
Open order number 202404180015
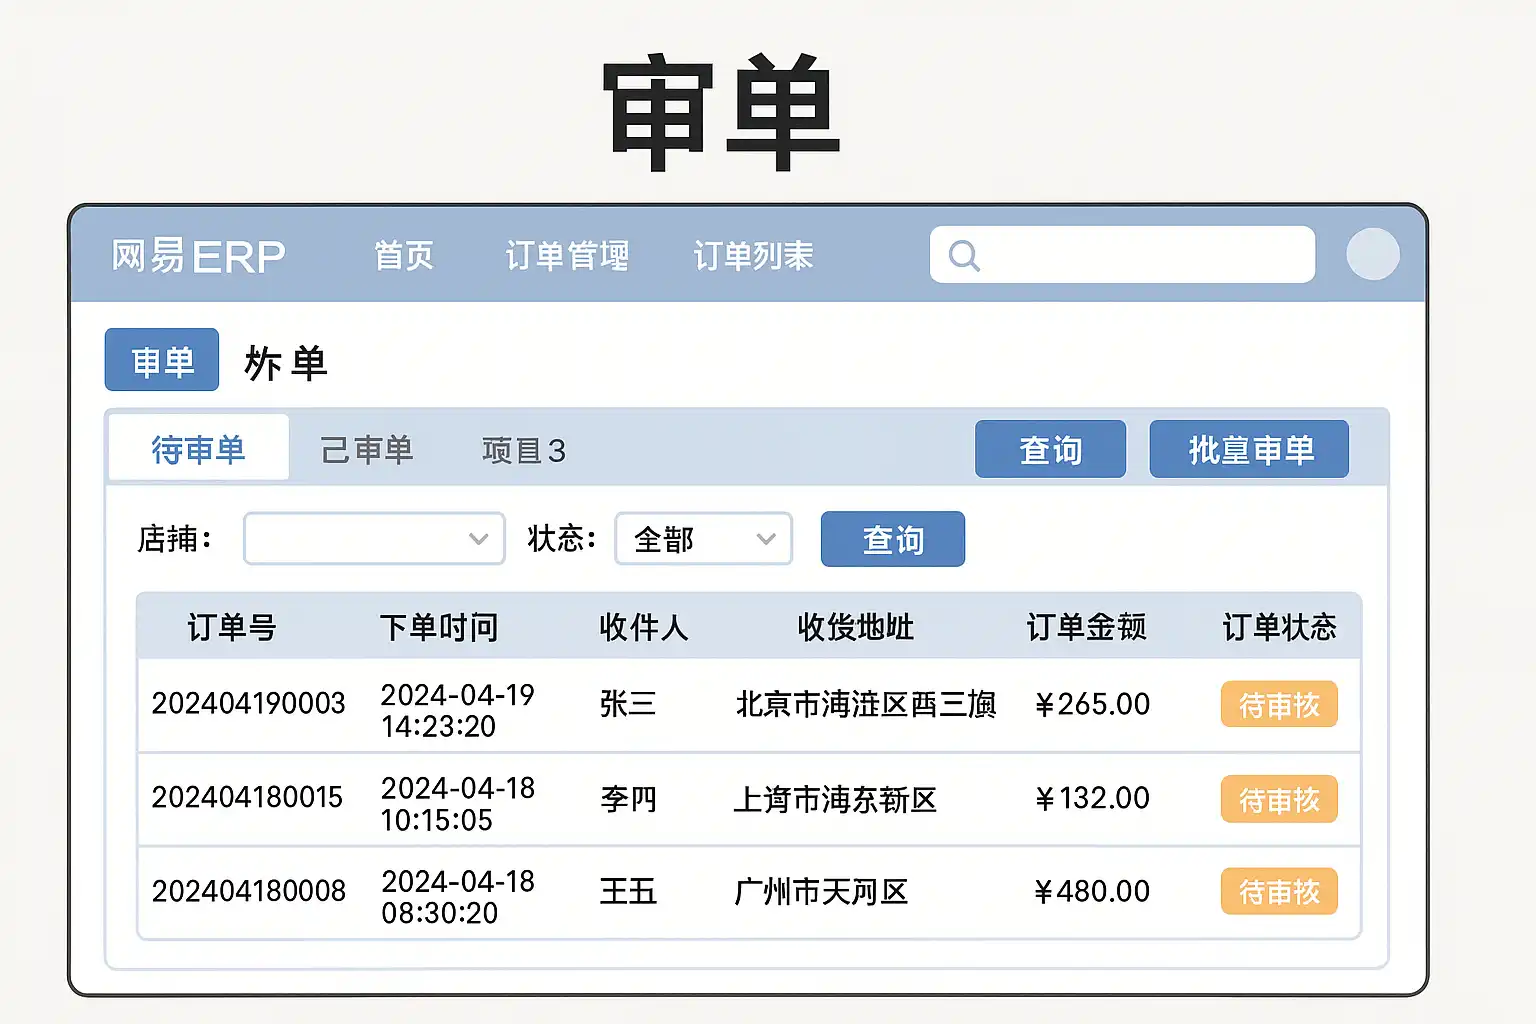pos(247,798)
